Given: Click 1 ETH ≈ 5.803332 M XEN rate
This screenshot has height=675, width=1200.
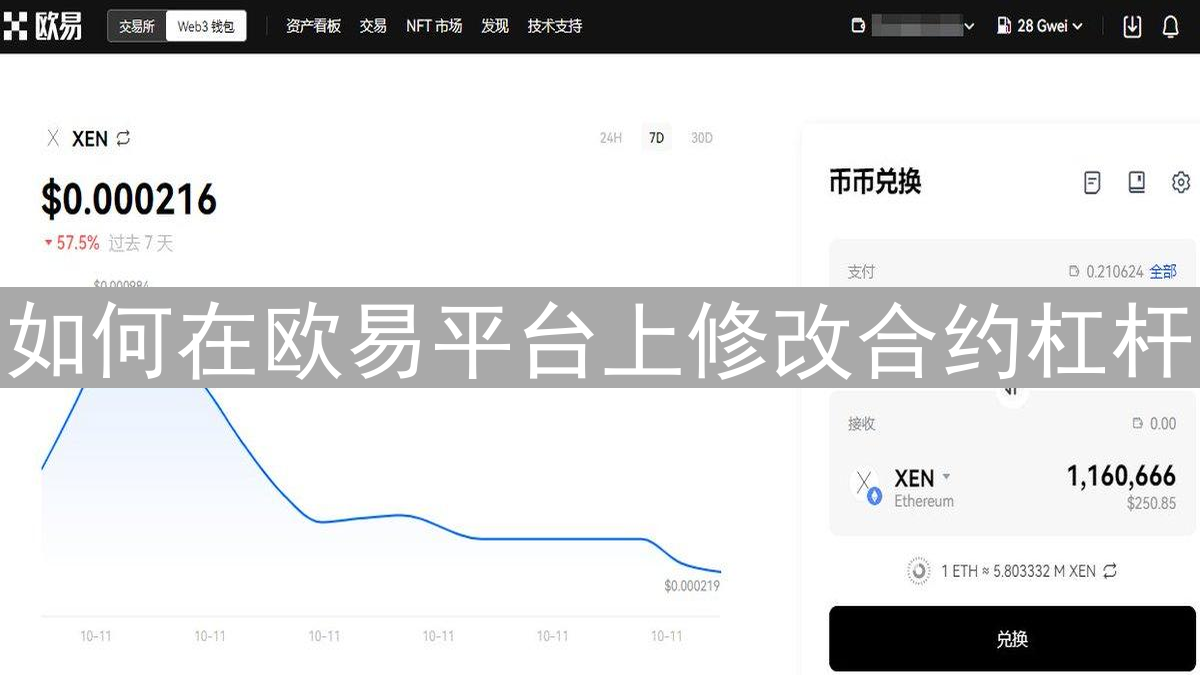Looking at the screenshot, I should point(1018,571).
